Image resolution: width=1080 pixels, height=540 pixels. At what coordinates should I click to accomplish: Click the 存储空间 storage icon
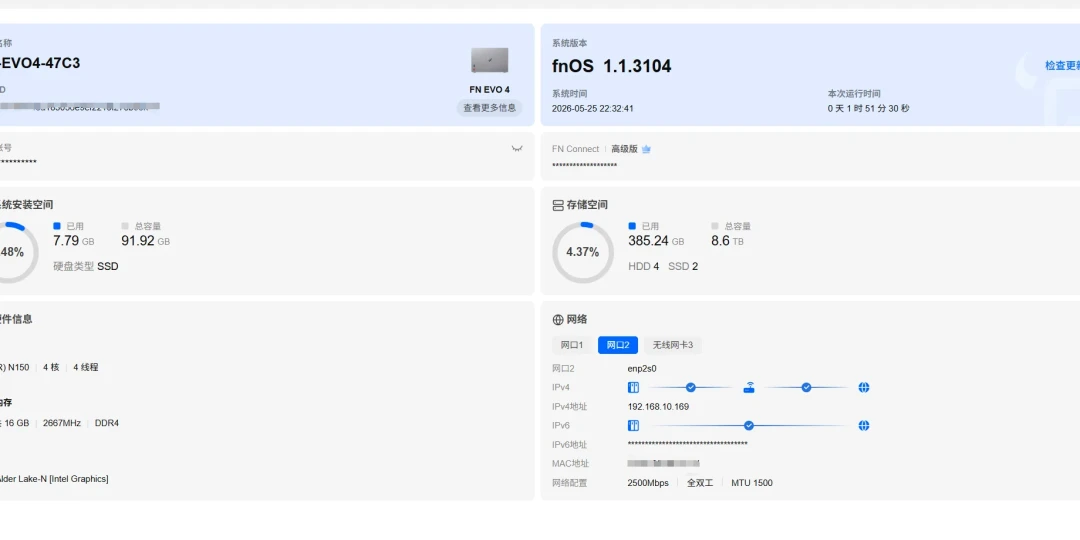[x=558, y=205]
